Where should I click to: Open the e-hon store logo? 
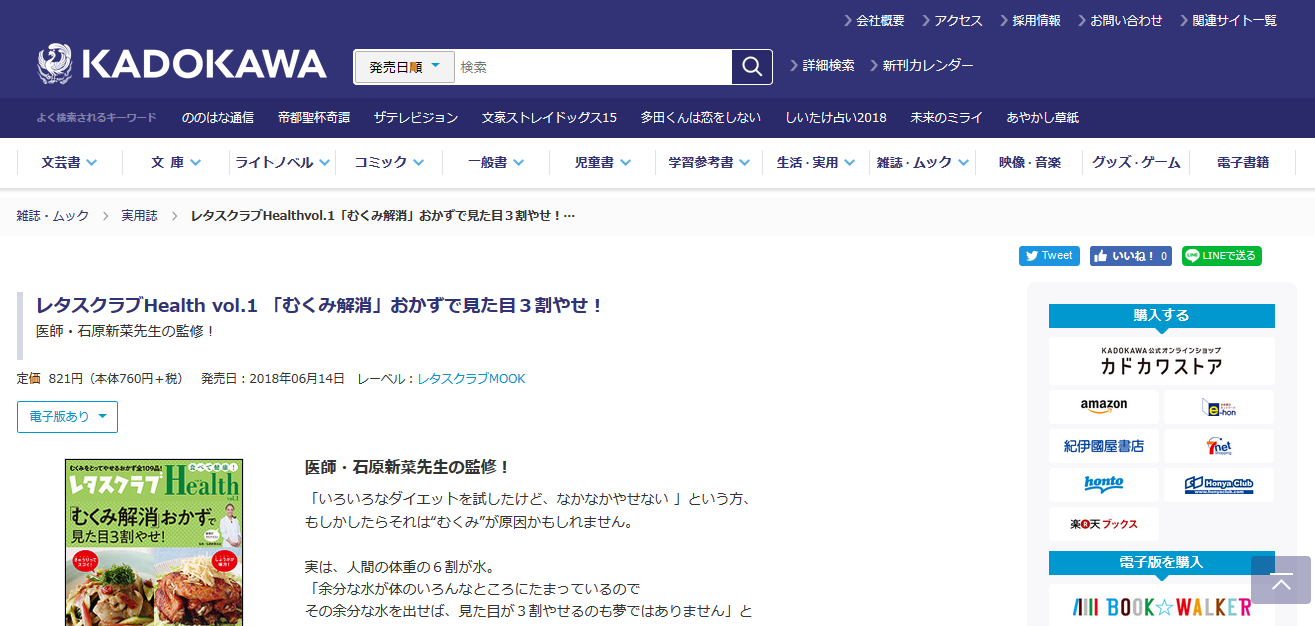pos(1219,406)
